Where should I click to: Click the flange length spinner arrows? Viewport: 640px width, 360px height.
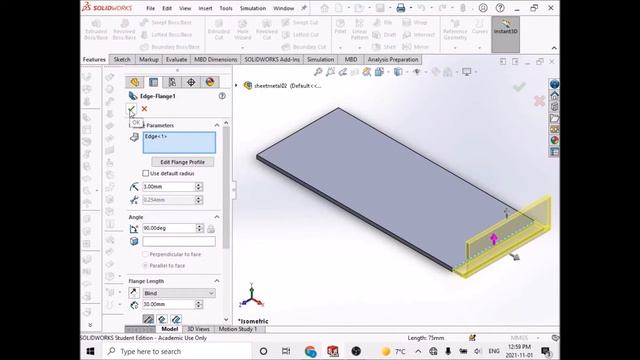point(199,304)
